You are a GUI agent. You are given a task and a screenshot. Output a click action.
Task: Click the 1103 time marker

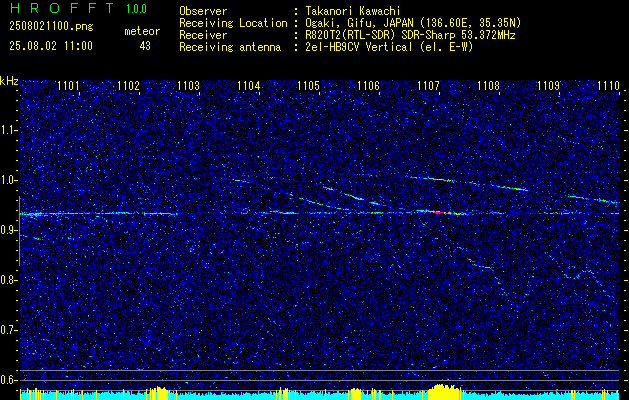tap(189, 86)
